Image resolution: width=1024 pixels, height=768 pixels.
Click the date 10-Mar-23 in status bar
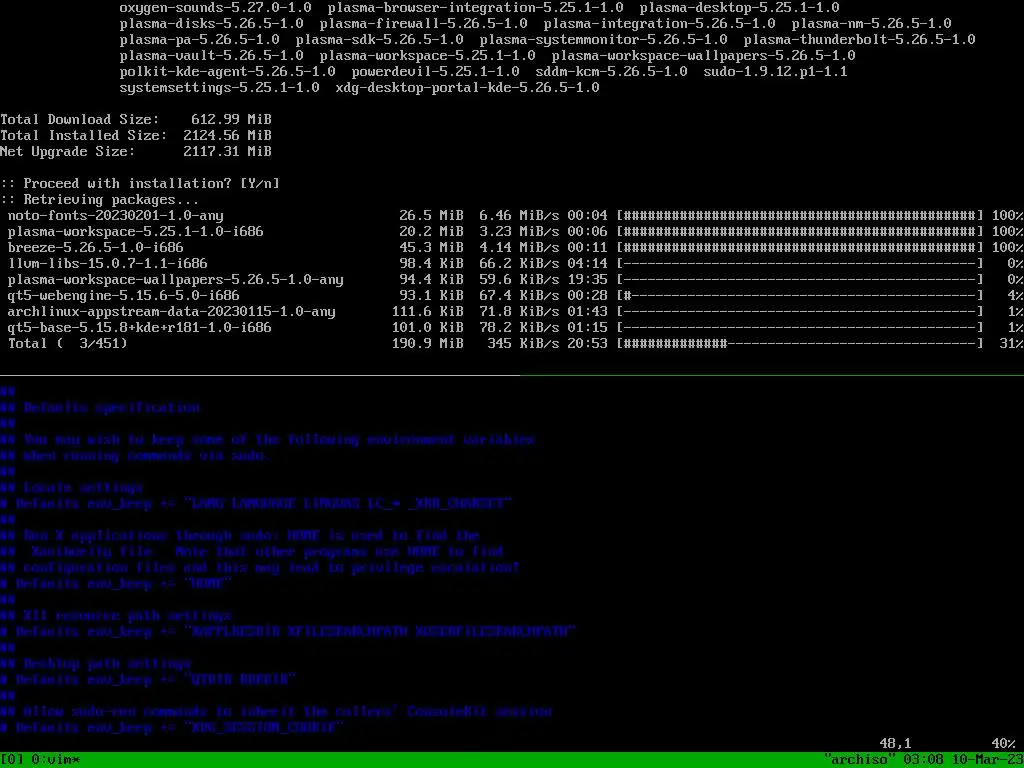point(987,760)
